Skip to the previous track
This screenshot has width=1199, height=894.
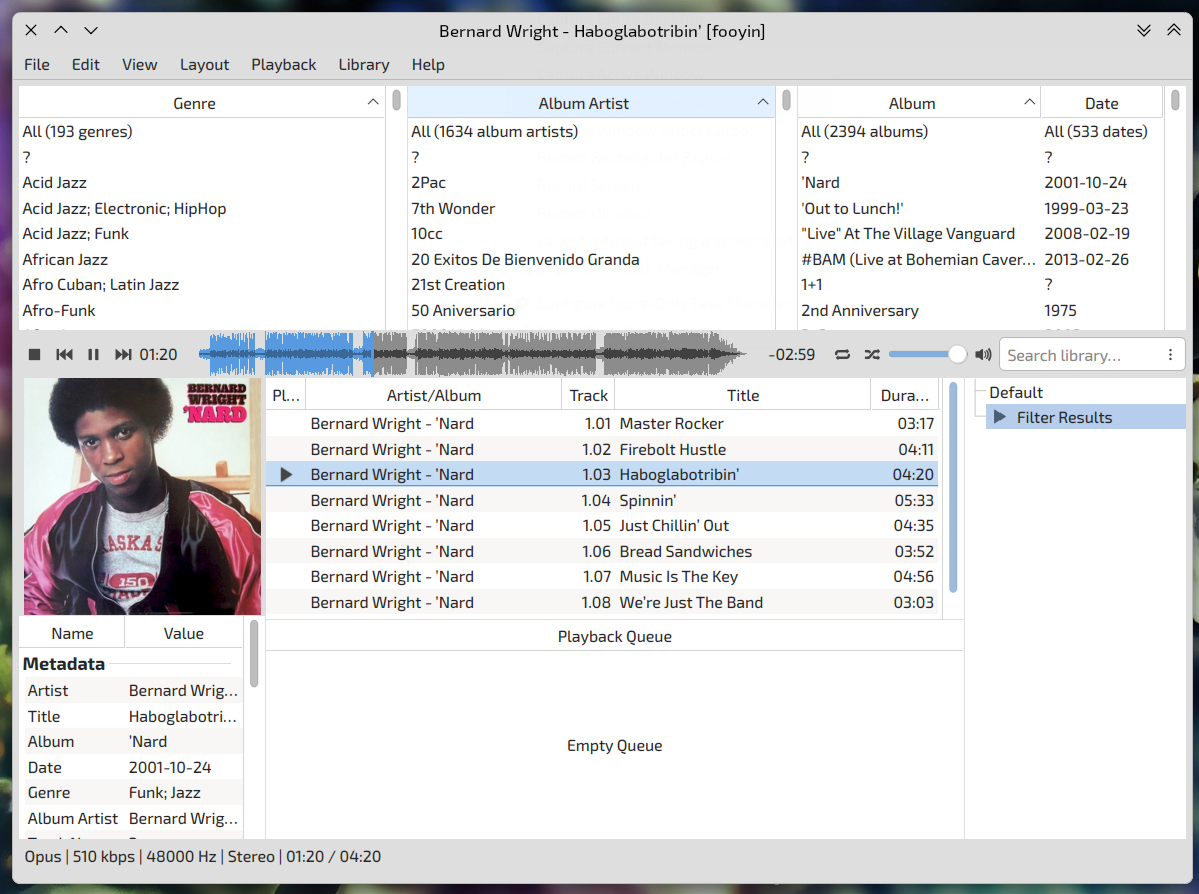[x=64, y=355]
